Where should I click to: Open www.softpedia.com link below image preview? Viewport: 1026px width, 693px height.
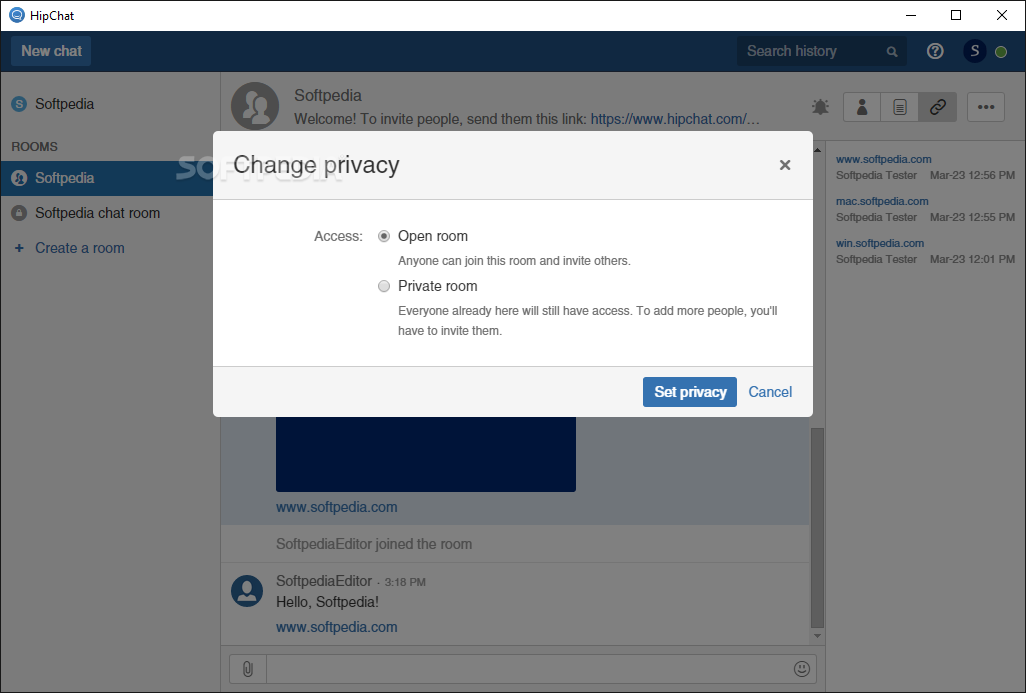(x=336, y=507)
